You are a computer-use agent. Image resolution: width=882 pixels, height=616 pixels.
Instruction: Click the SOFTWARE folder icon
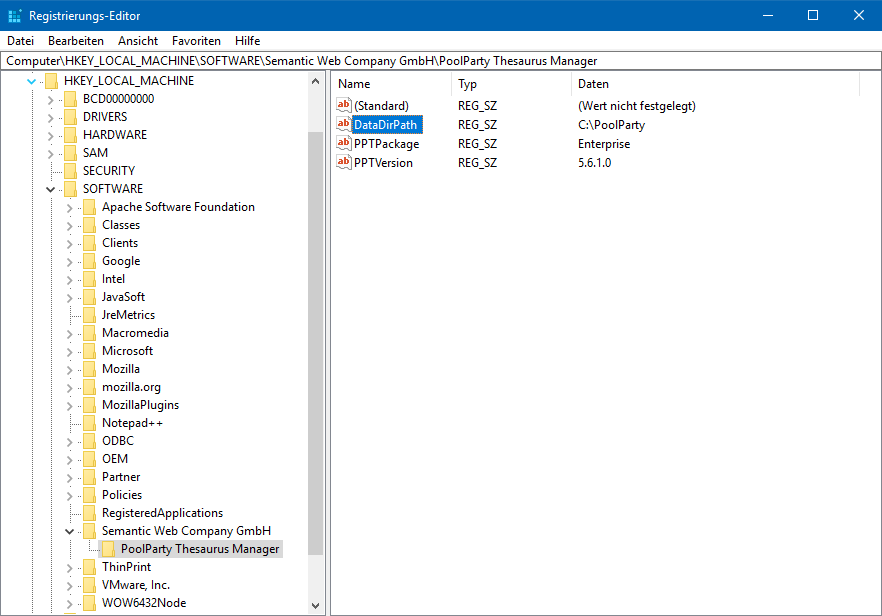click(70, 189)
